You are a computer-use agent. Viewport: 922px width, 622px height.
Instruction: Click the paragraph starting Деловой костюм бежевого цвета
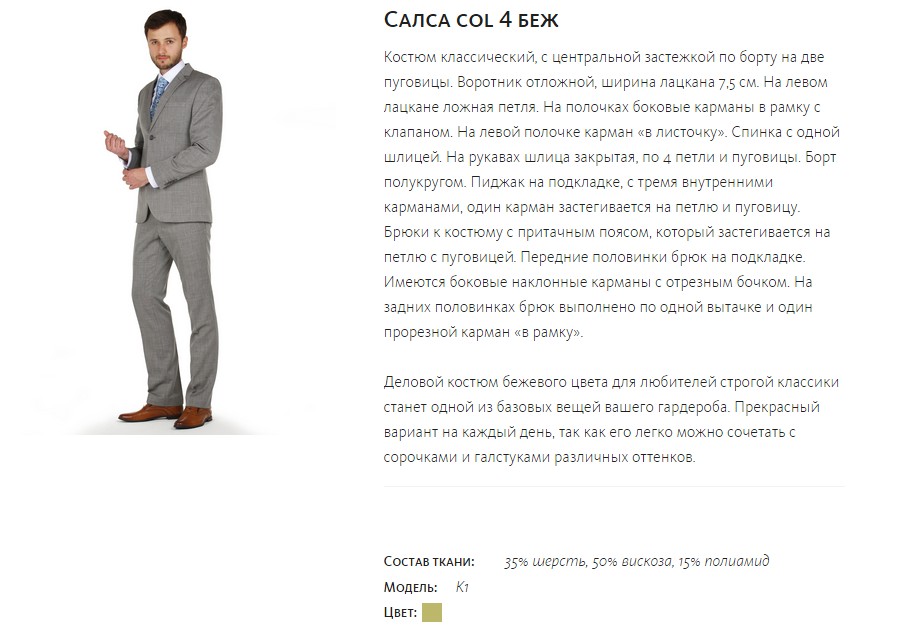(611, 419)
